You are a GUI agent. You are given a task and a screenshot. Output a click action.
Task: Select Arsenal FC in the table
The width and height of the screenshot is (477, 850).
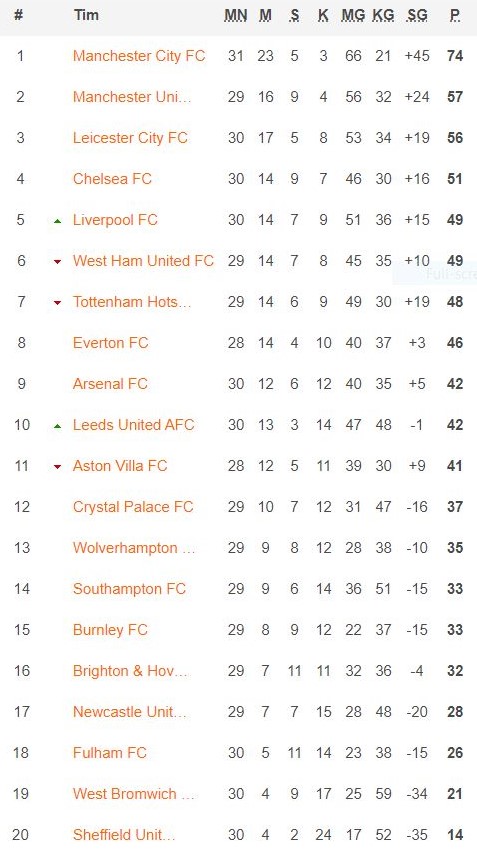pos(110,384)
